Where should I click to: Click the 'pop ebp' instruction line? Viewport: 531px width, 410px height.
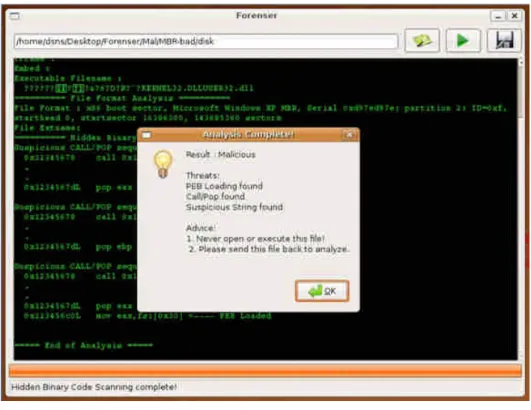78,247
